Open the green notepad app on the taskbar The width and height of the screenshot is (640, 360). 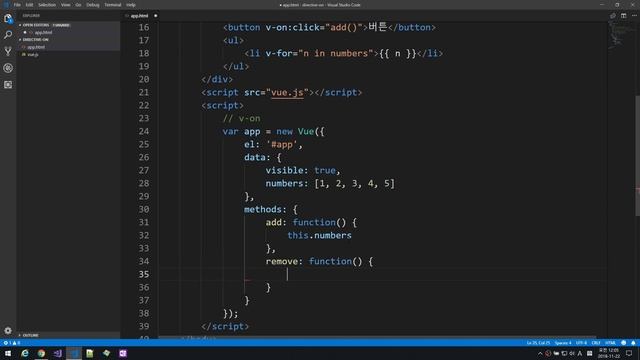(90, 353)
